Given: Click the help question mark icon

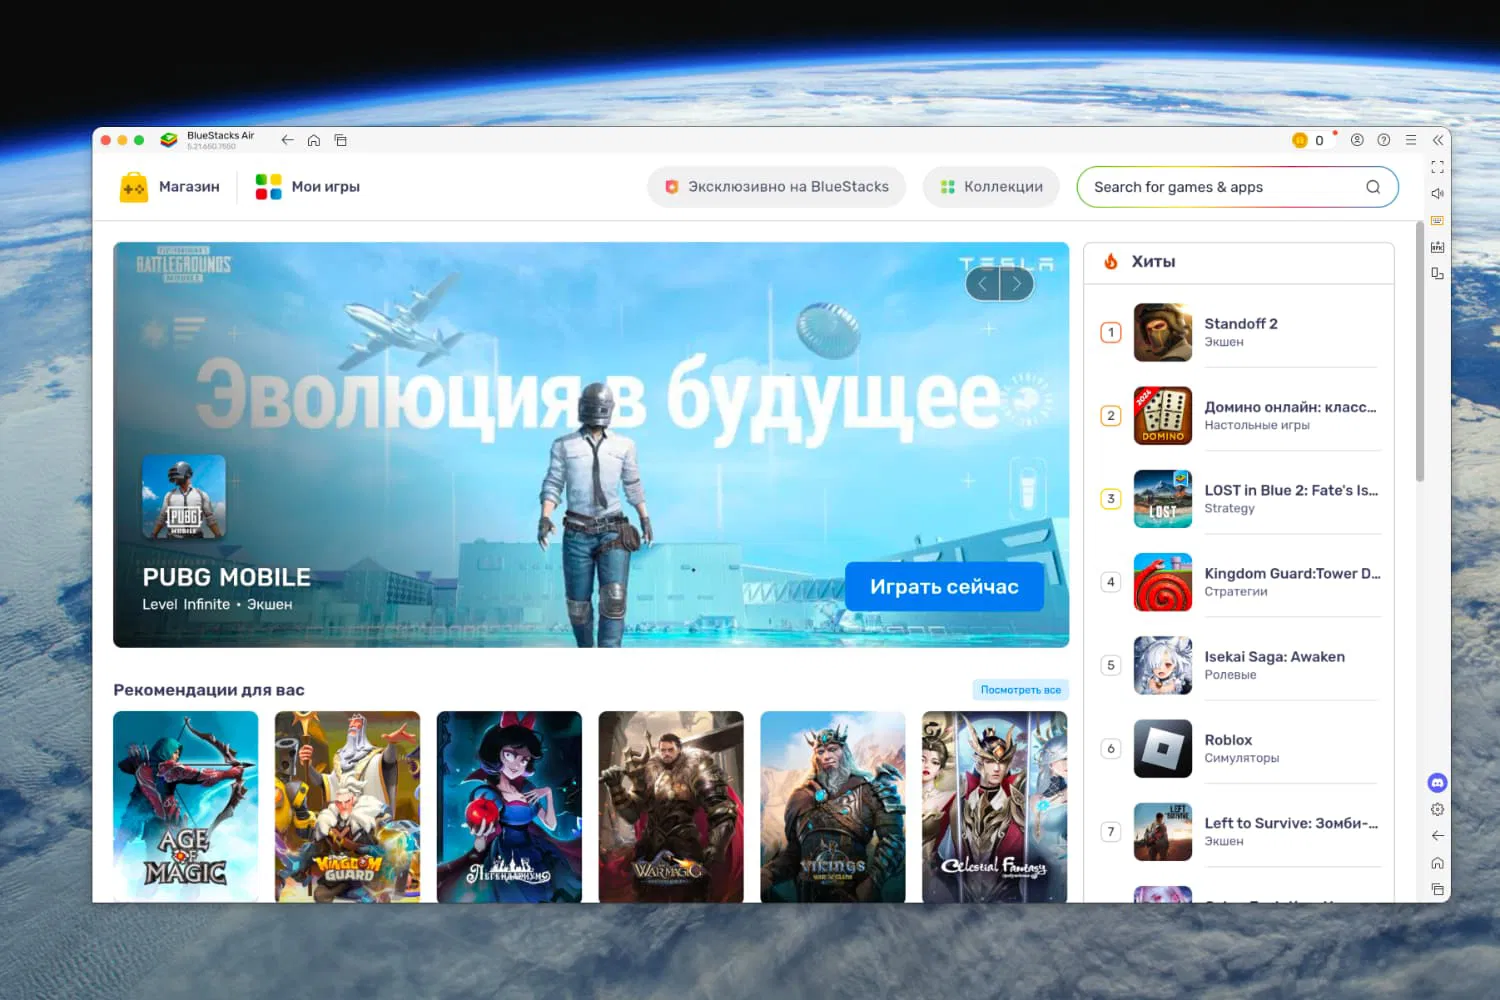Looking at the screenshot, I should tap(1384, 140).
